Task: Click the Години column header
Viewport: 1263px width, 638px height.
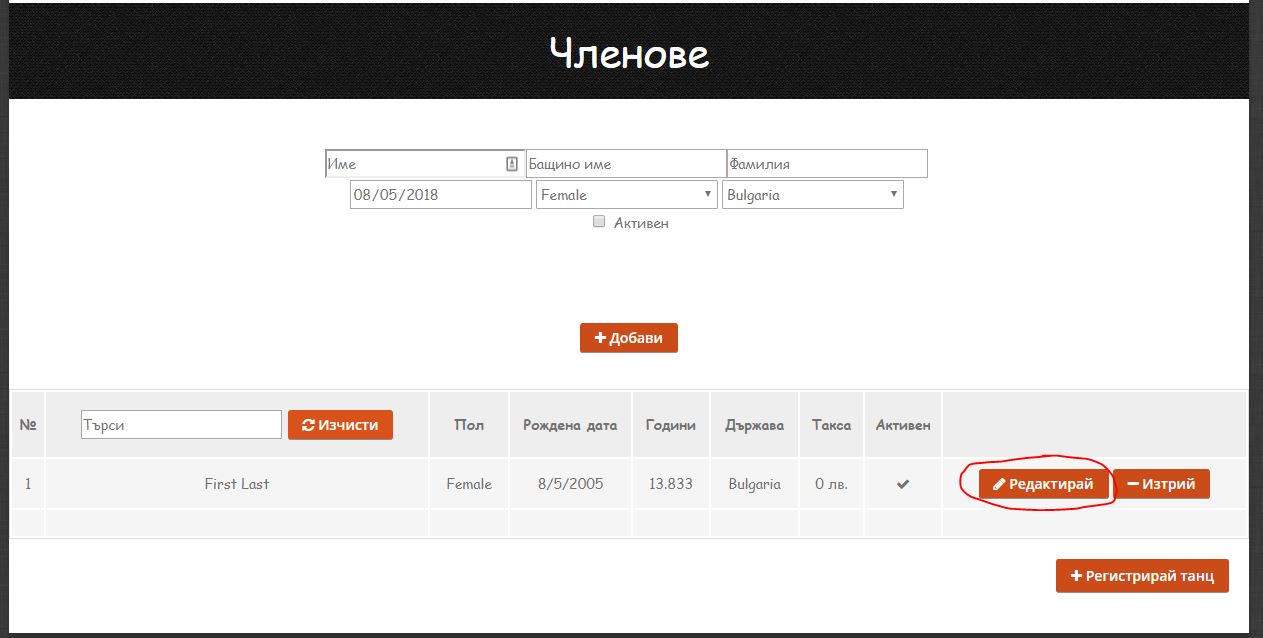Action: pos(670,425)
